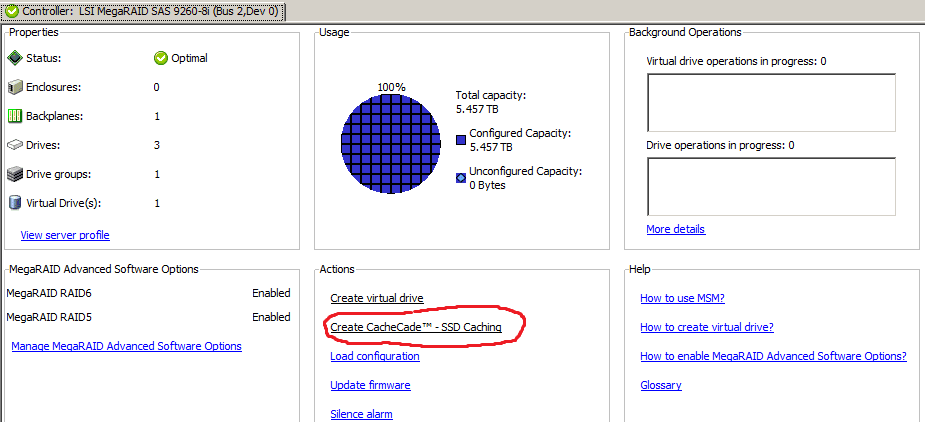925x422 pixels.
Task: Click the Total capacity 5.457 TB text
Action: pos(491,102)
